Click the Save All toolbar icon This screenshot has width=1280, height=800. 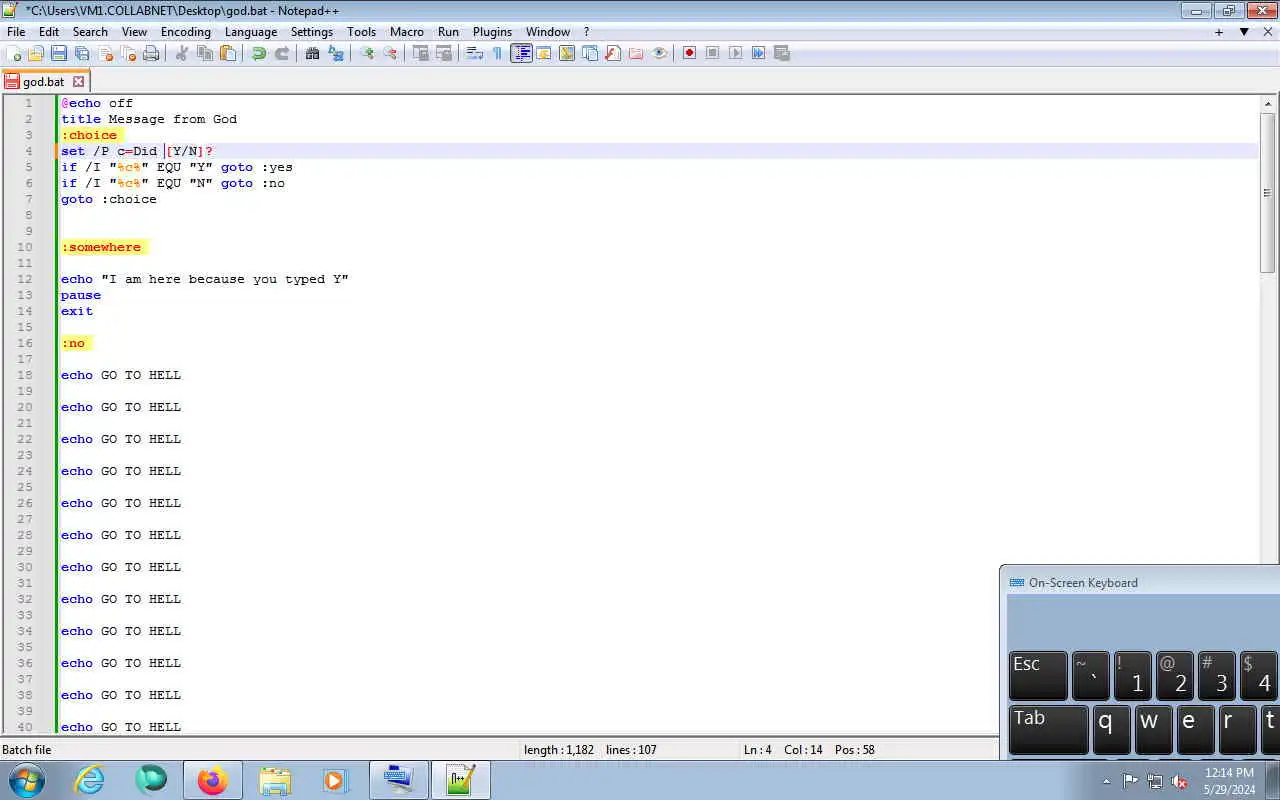[x=82, y=53]
